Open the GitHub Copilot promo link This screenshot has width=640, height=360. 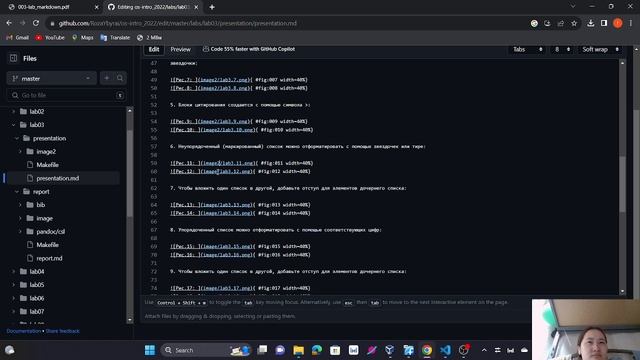click(249, 49)
